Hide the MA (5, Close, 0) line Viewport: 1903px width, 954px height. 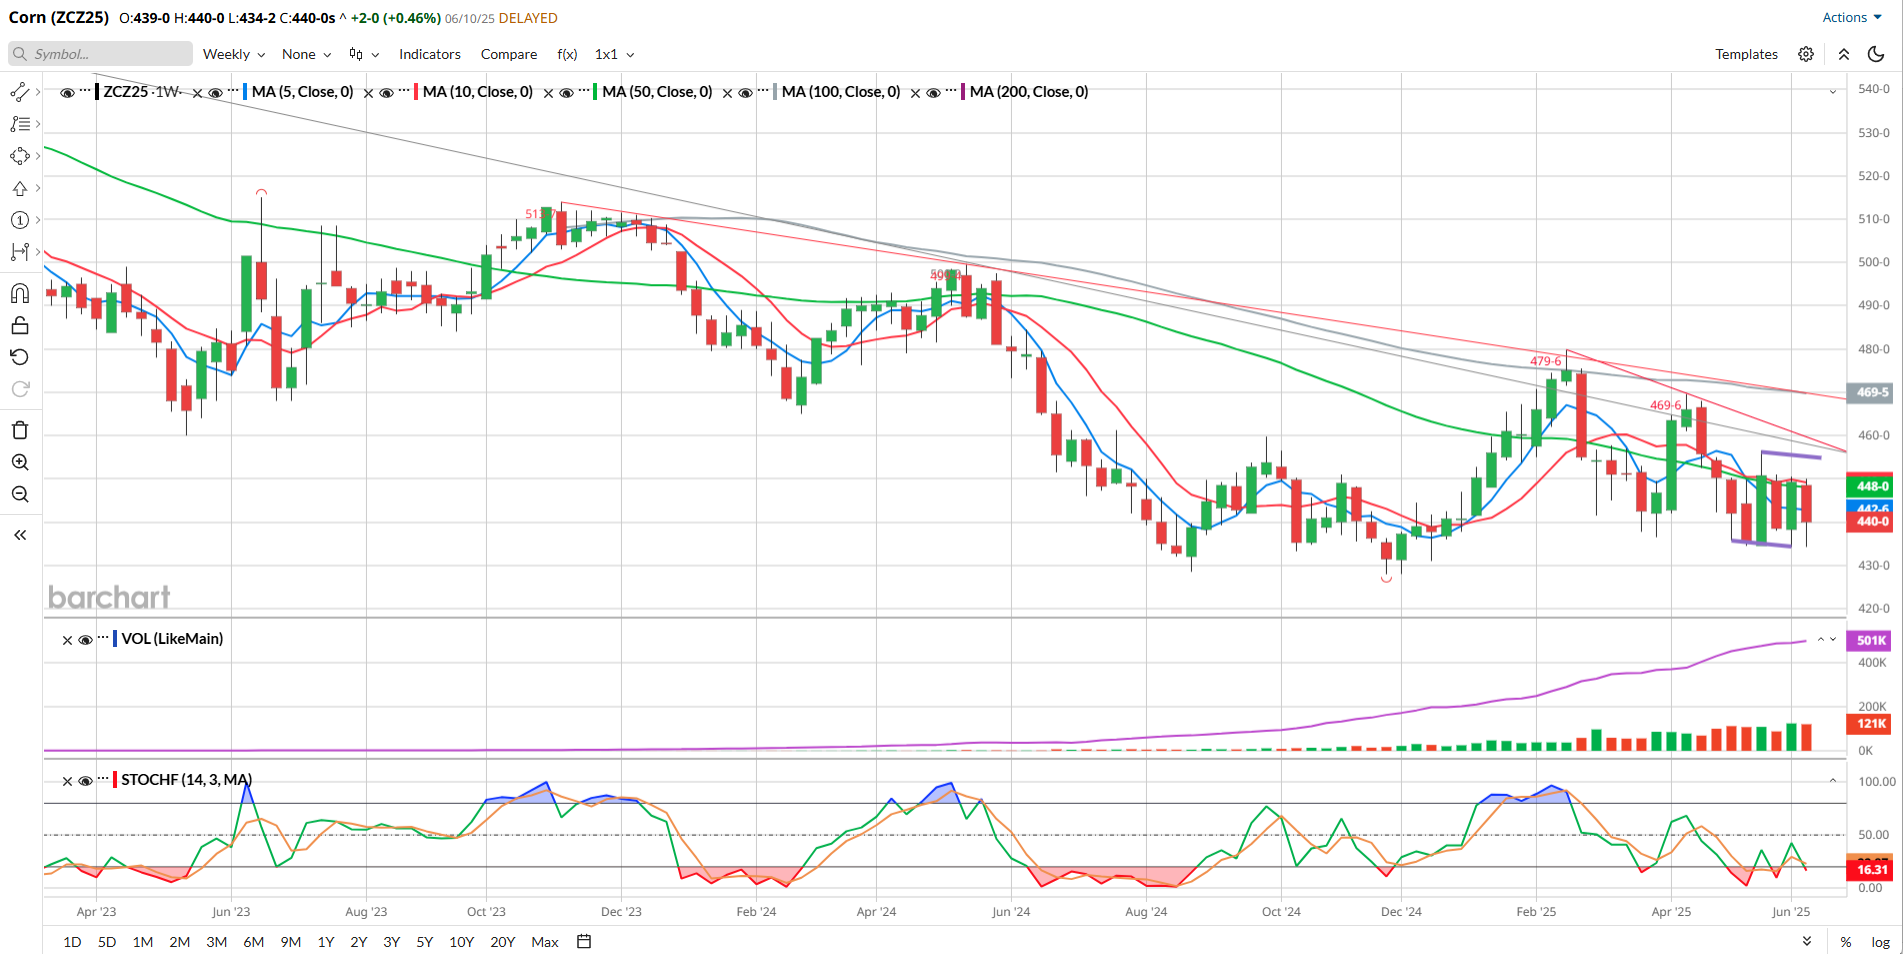215,93
